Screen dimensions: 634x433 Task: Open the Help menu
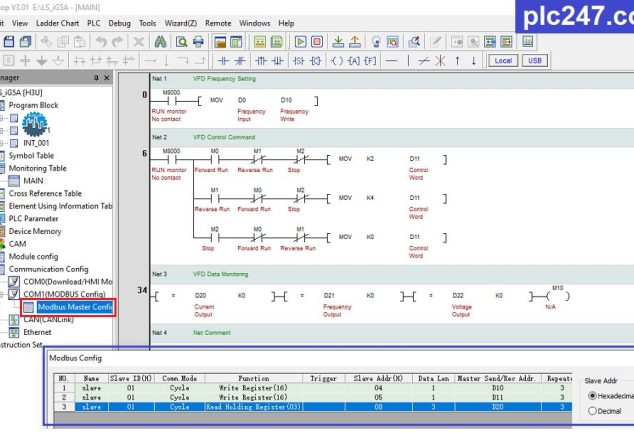point(286,23)
